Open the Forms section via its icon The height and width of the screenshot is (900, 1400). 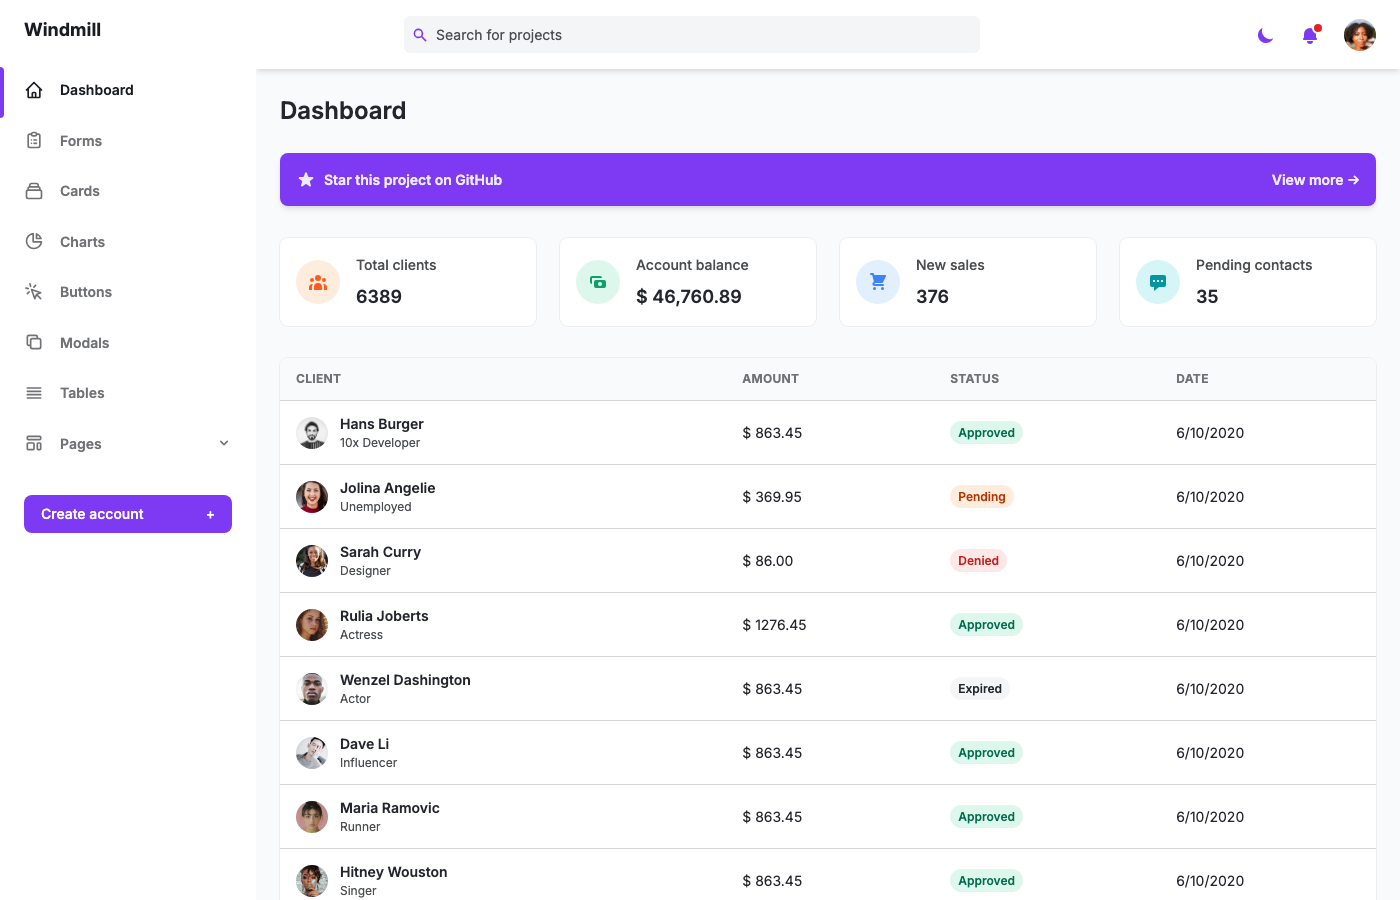pos(34,140)
